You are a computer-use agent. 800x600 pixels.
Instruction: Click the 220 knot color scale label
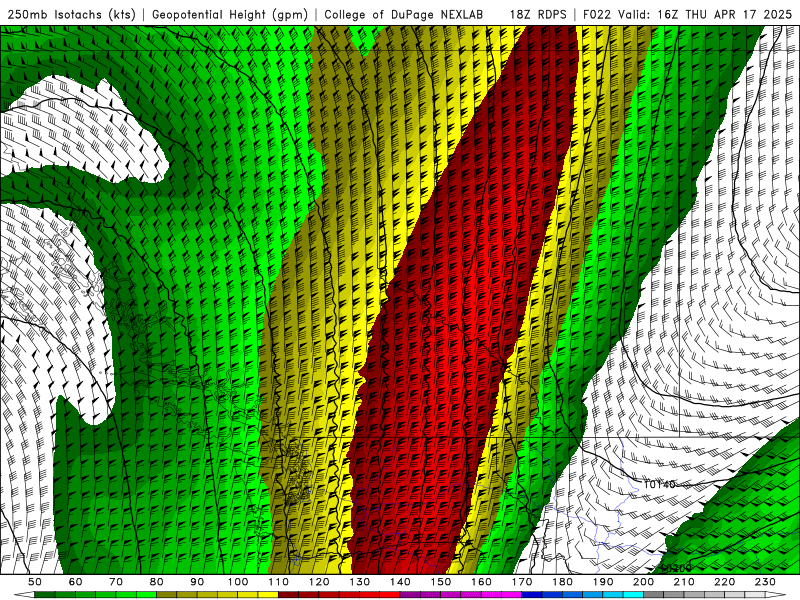[725, 582]
